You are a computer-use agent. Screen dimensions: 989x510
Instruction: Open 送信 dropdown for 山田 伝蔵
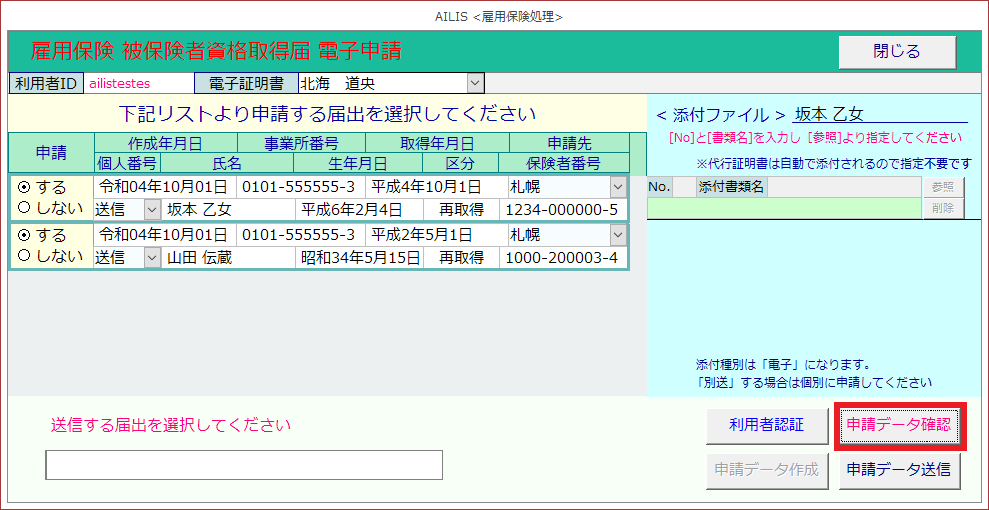click(x=152, y=258)
